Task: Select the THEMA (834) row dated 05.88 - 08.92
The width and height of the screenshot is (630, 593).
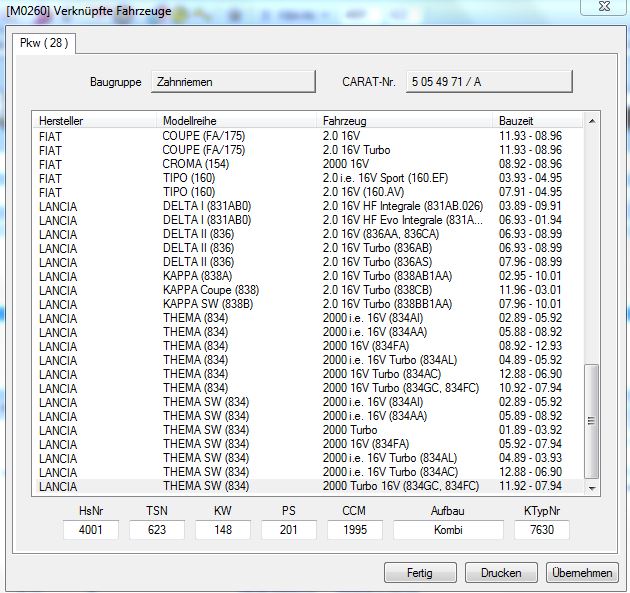Action: (x=309, y=332)
